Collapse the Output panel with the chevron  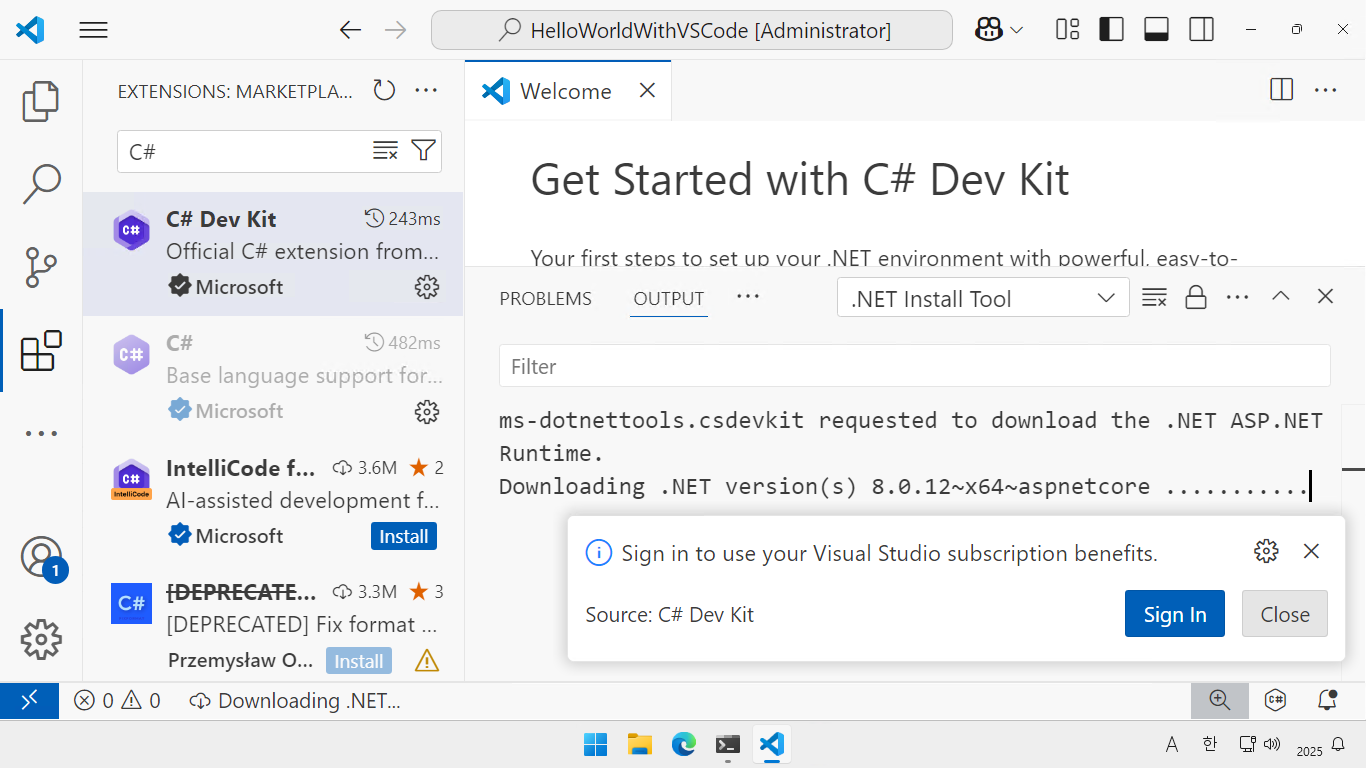tap(1281, 297)
